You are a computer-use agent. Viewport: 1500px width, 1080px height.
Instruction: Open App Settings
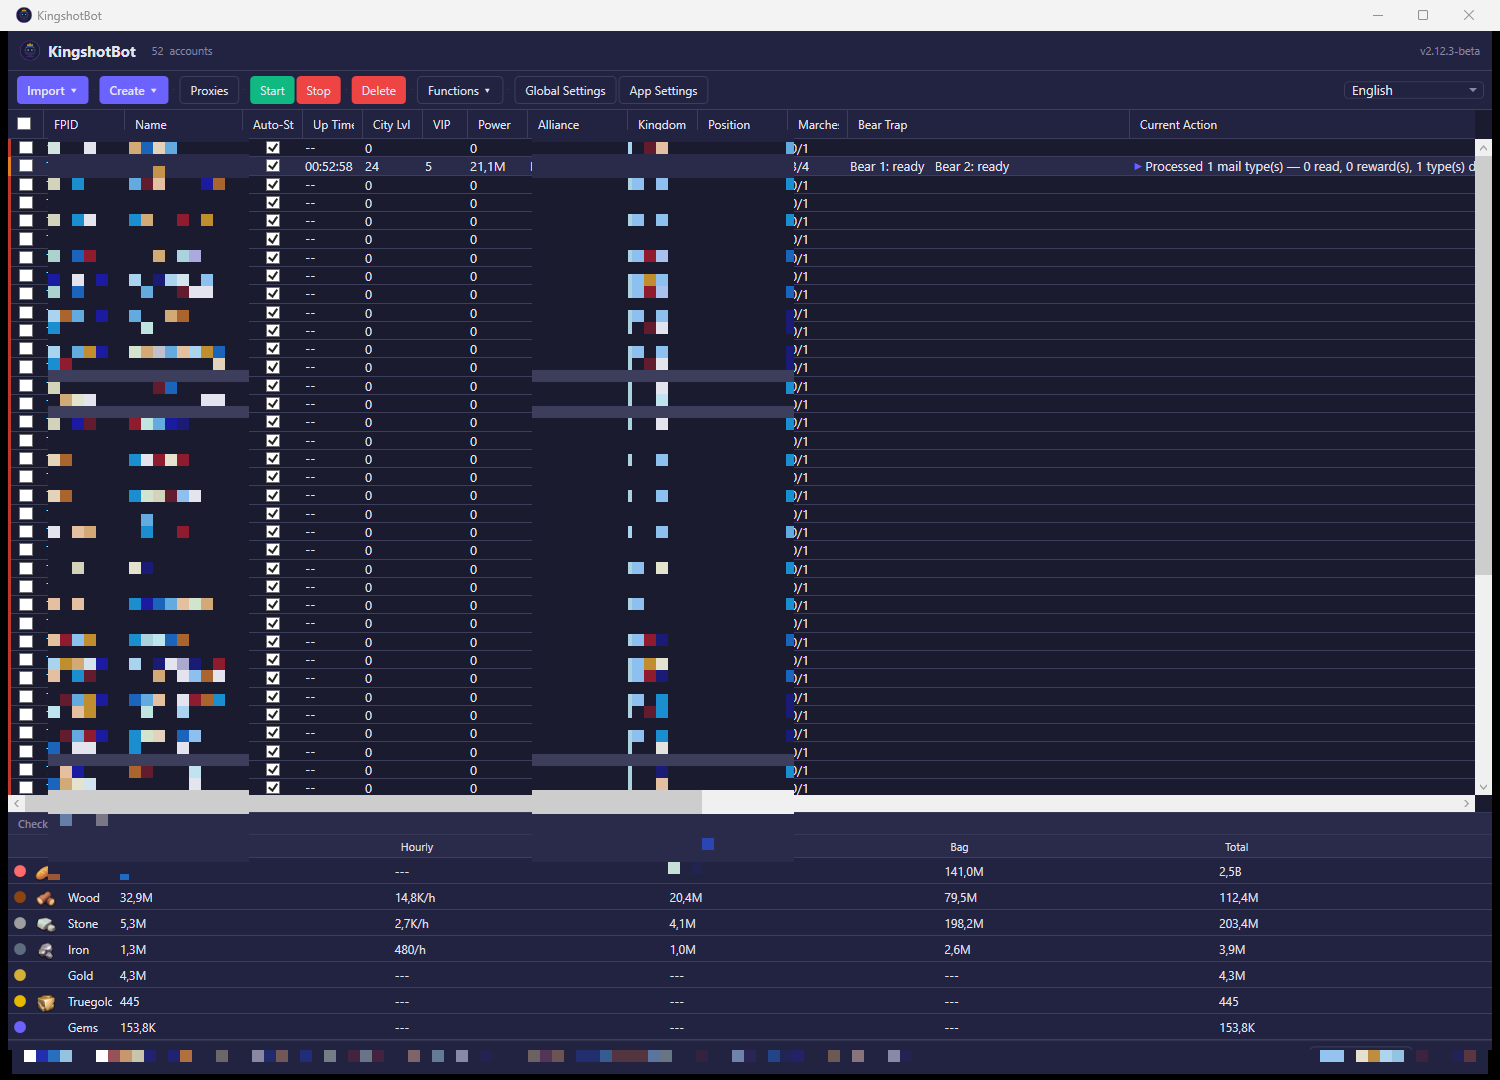(663, 90)
